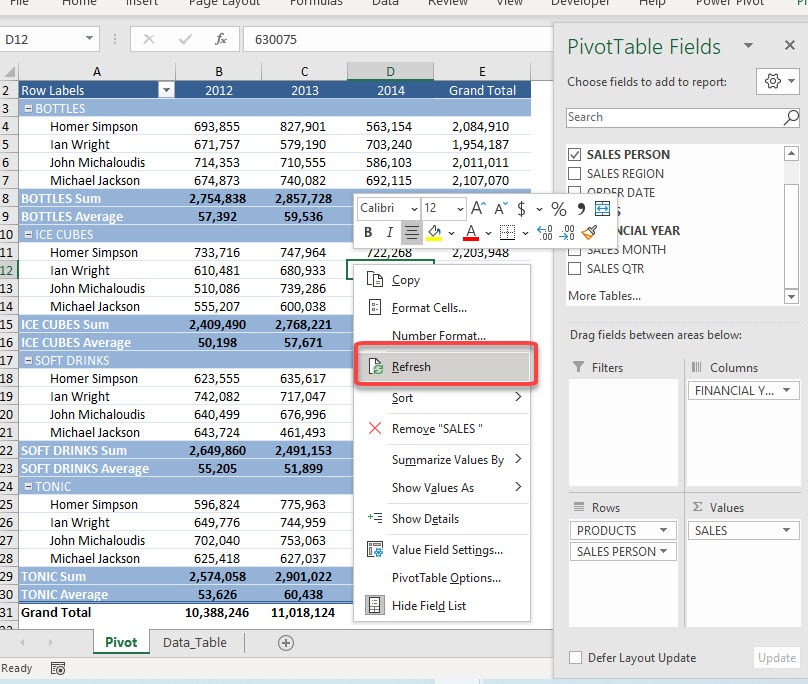Open Summarize Values By submenu
This screenshot has width=808, height=684.
[x=442, y=459]
